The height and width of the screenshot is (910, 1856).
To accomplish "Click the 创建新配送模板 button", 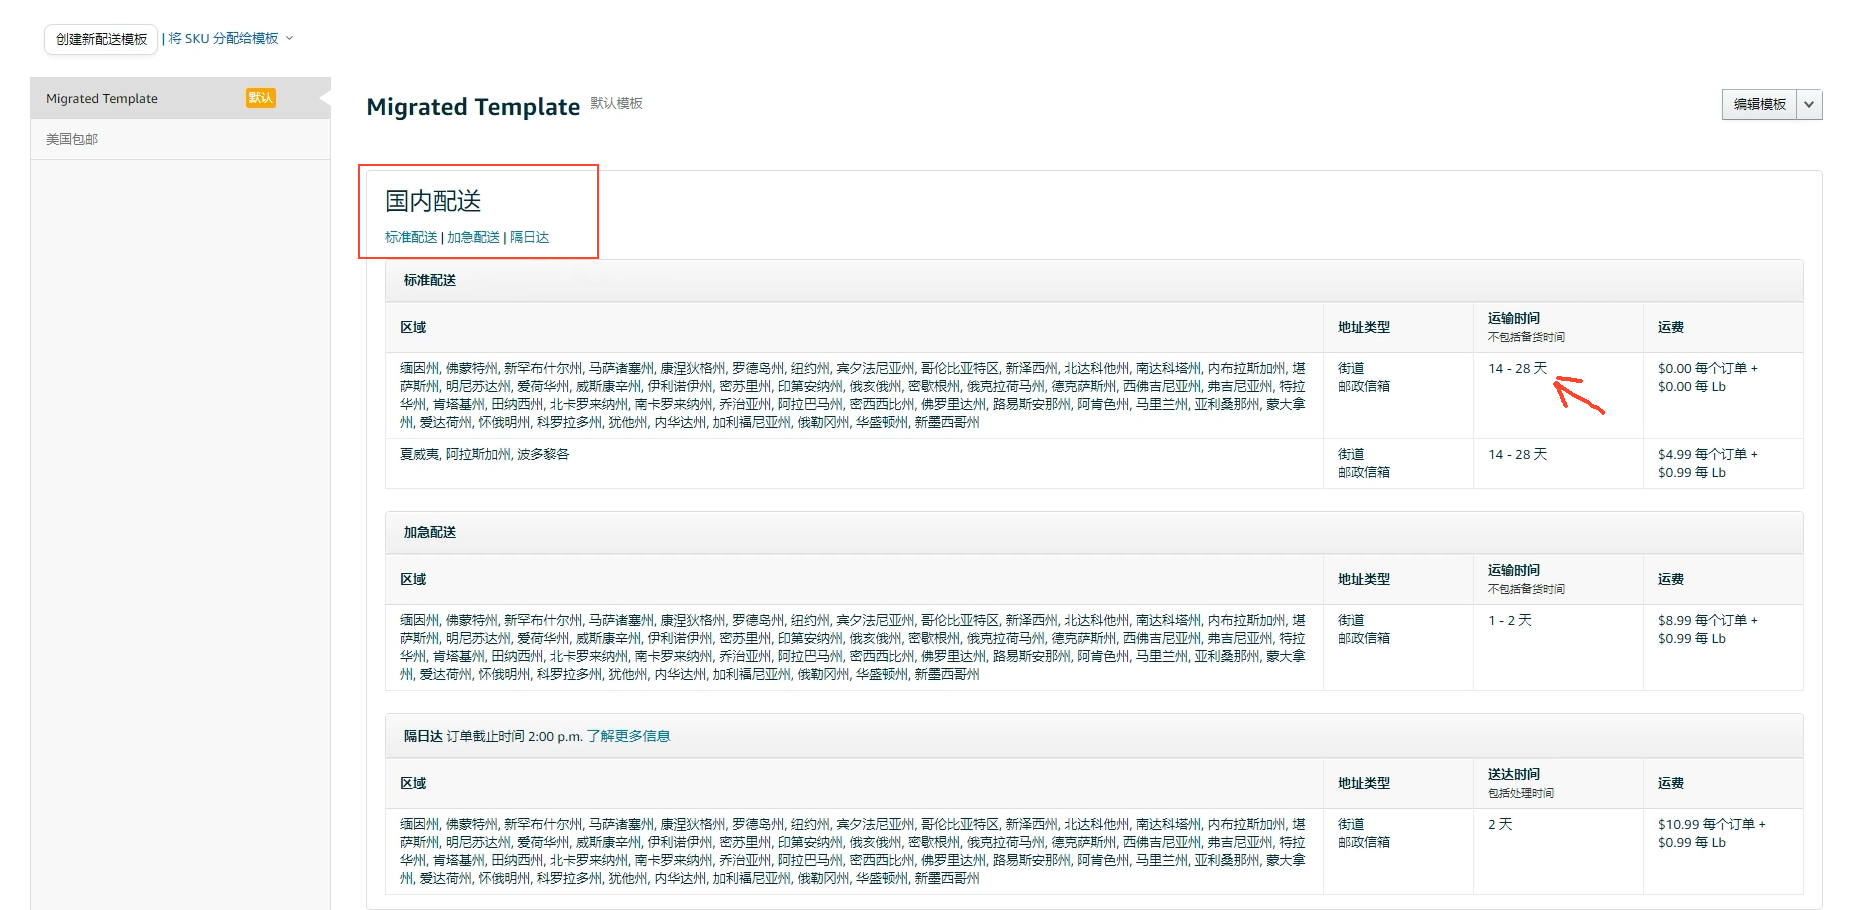I will [x=101, y=39].
